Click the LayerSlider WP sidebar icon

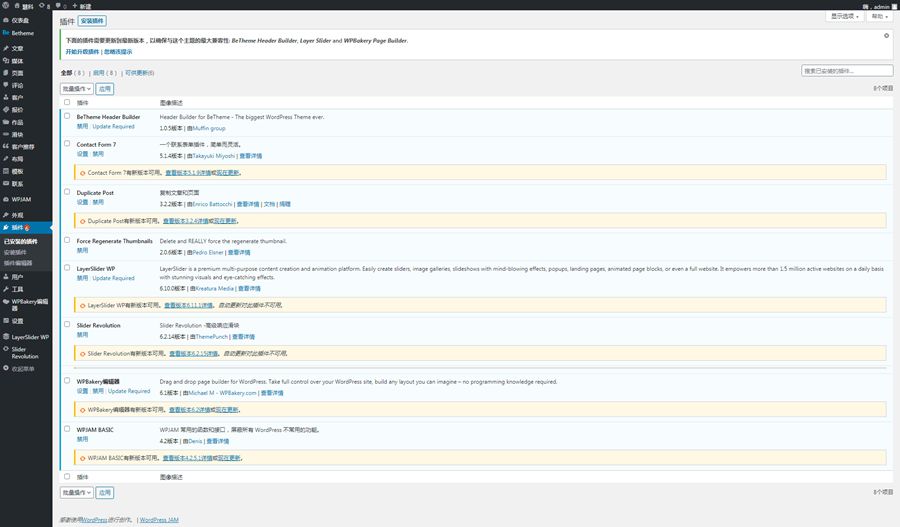pos(6,337)
